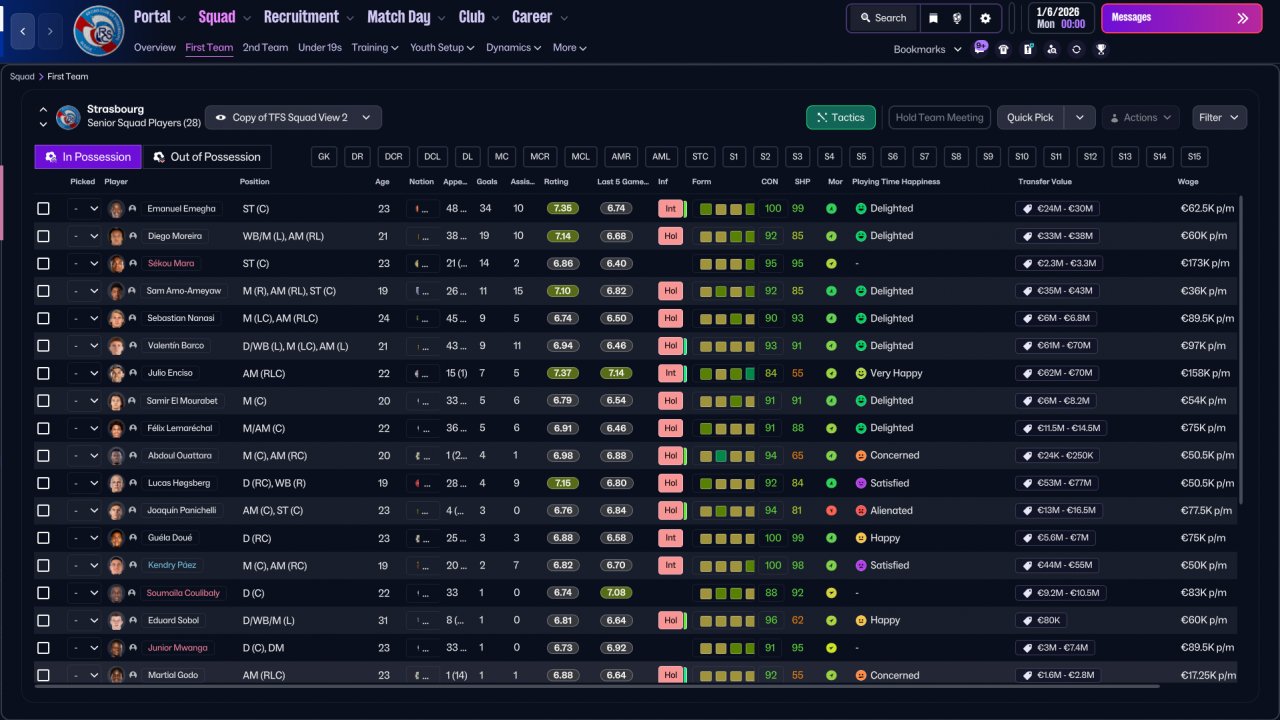Screen dimensions: 1280x720
Task: Open the Actions dropdown
Action: click(x=1140, y=117)
